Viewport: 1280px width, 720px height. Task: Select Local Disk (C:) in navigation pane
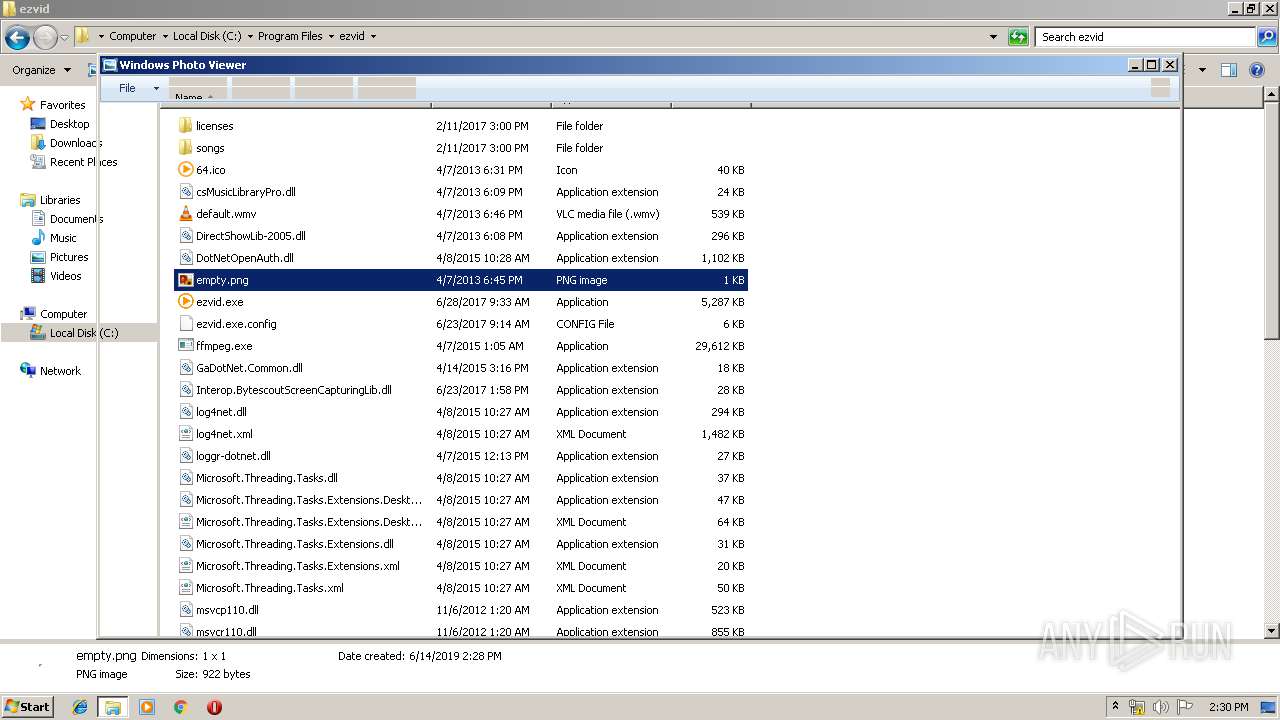[x=84, y=333]
